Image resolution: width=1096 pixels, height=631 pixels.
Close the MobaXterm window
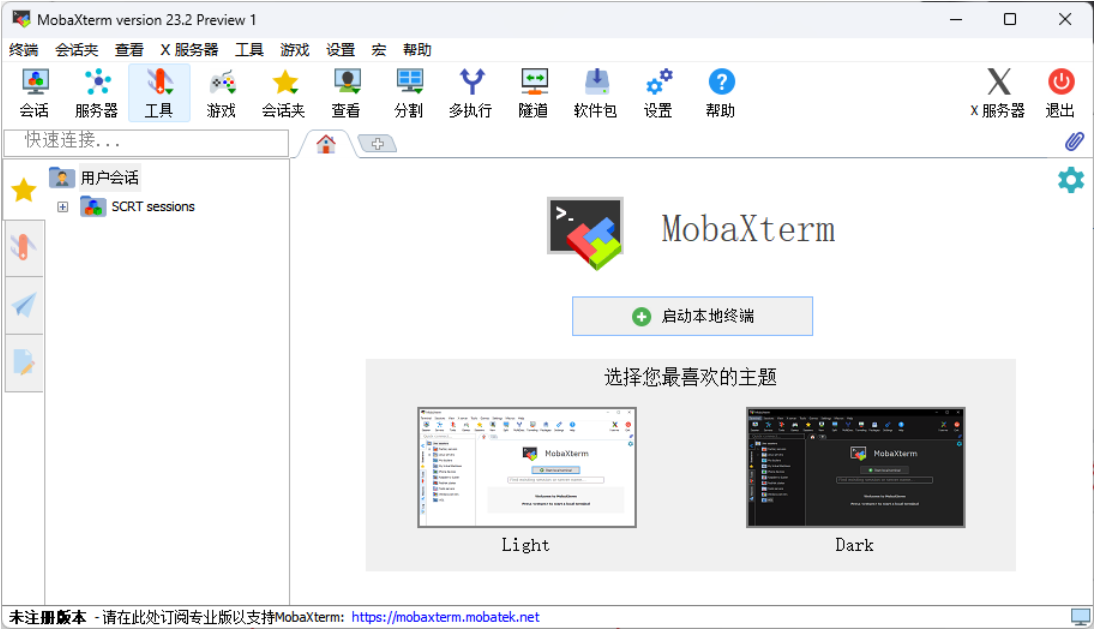1065,20
